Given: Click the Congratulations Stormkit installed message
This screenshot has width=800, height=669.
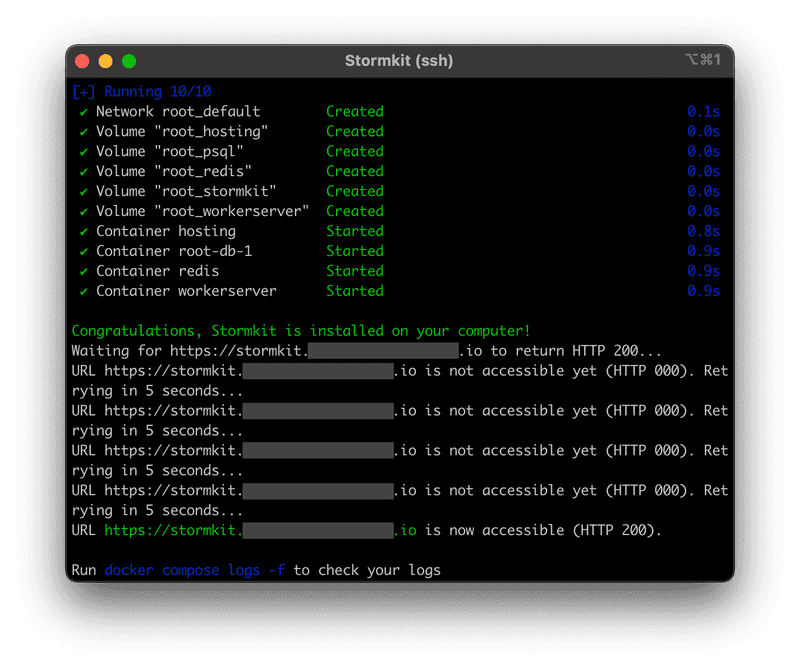Looking at the screenshot, I should pos(301,331).
